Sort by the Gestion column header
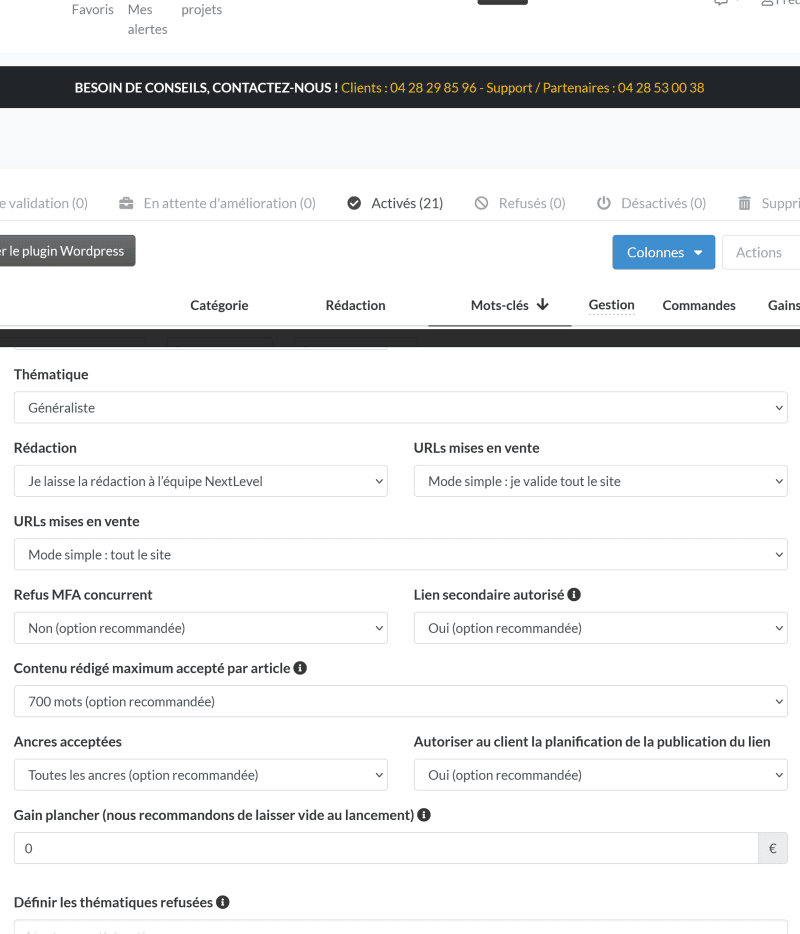This screenshot has height=934, width=800. pyautogui.click(x=611, y=305)
